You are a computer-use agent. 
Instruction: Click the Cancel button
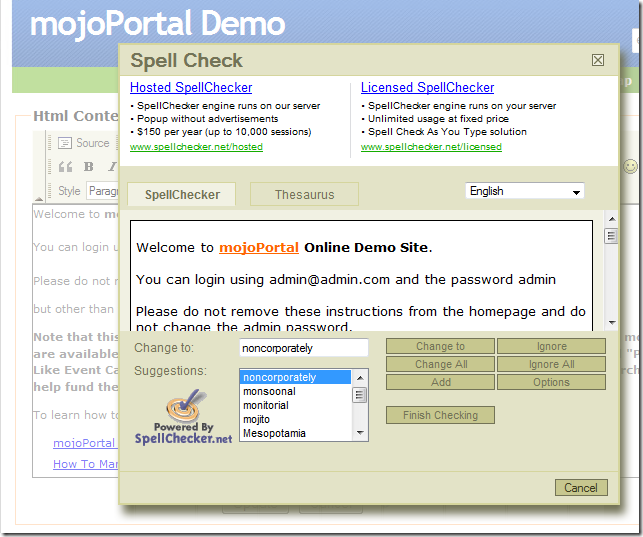pyautogui.click(x=581, y=488)
